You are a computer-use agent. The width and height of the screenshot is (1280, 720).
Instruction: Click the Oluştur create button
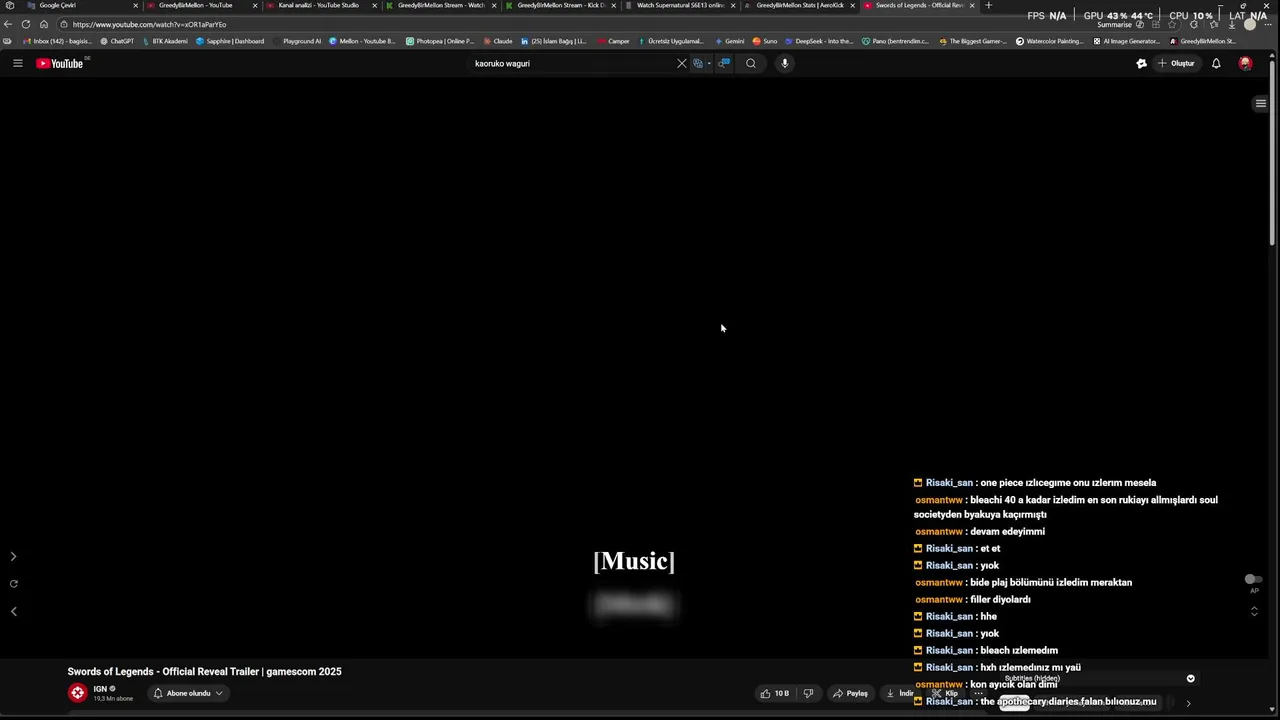tap(1176, 63)
